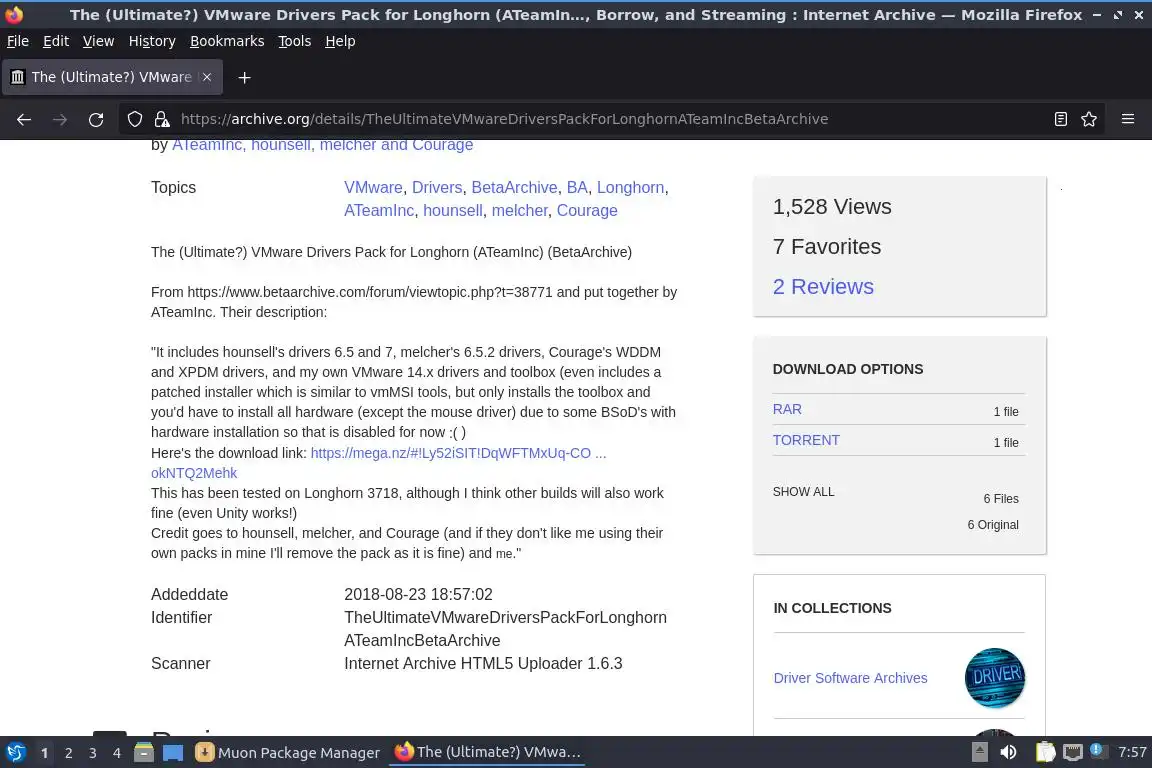Screen dimensions: 1152x768
Task: Open the Longhorn topic link
Action: [630, 187]
